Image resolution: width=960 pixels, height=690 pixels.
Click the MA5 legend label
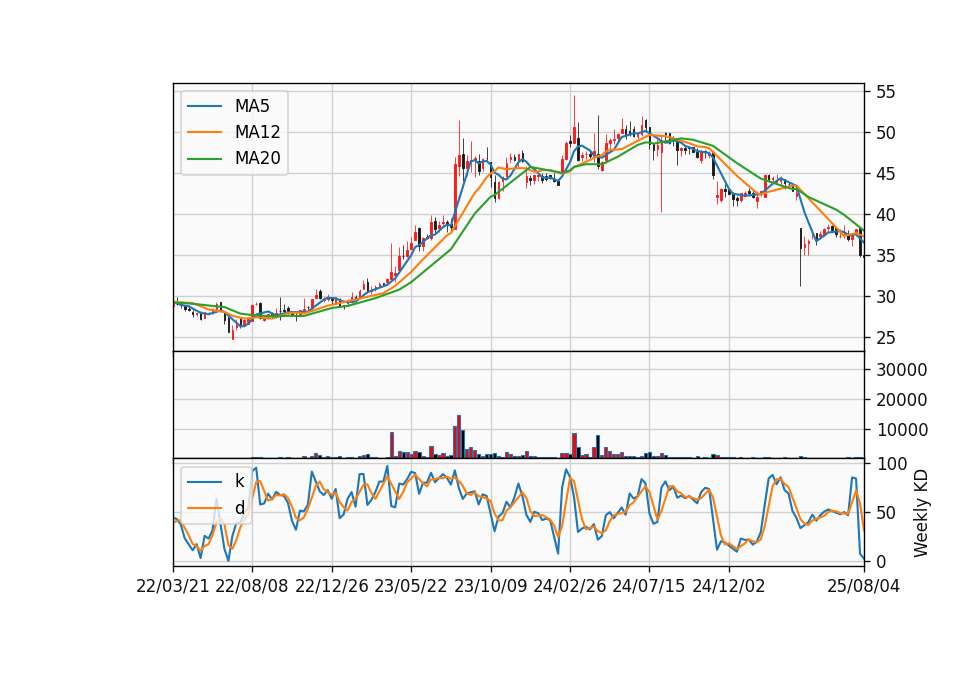tap(252, 106)
